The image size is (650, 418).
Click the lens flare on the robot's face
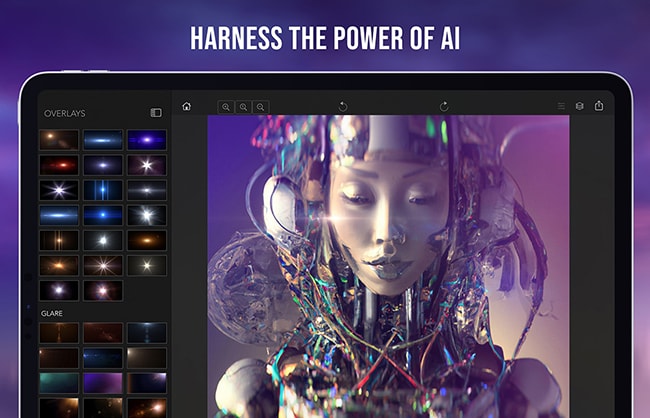coord(327,220)
